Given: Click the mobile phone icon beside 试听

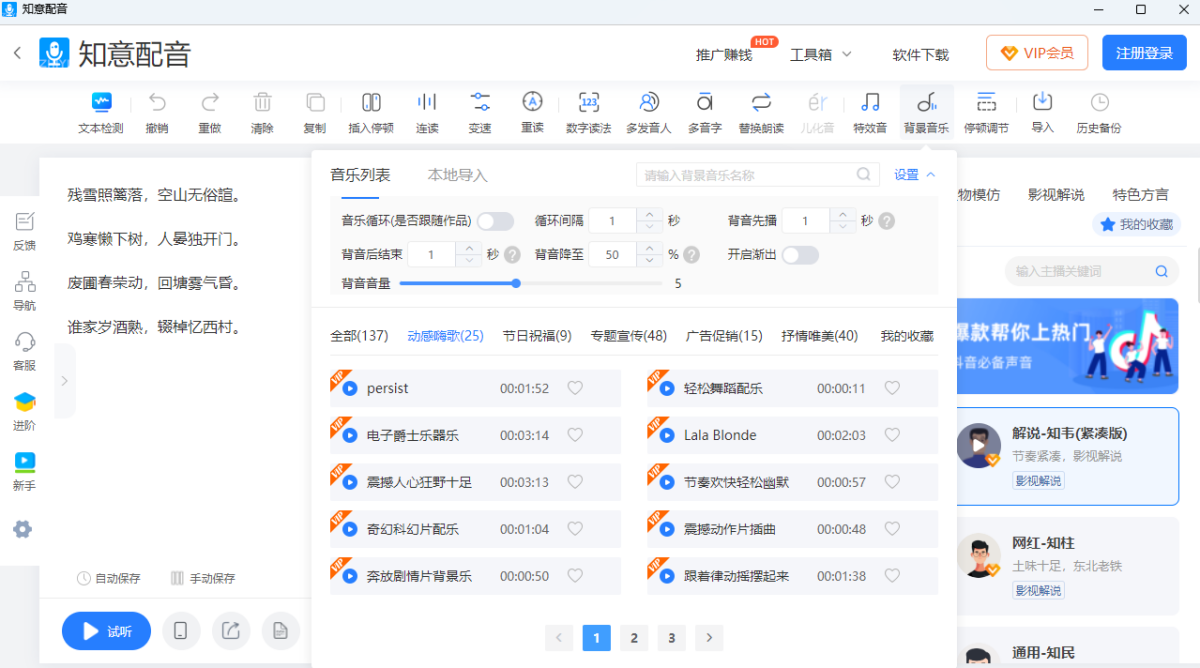Looking at the screenshot, I should [181, 631].
